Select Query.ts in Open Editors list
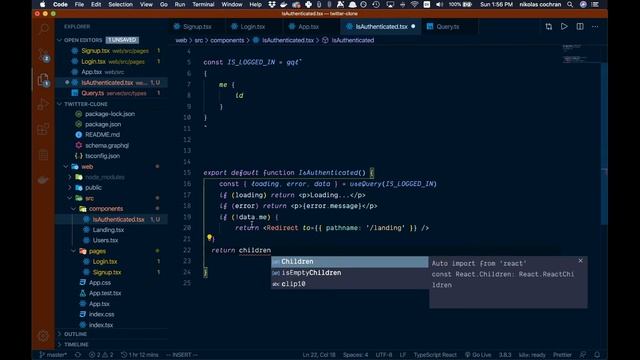The height and width of the screenshot is (360, 640). pyautogui.click(x=93, y=93)
